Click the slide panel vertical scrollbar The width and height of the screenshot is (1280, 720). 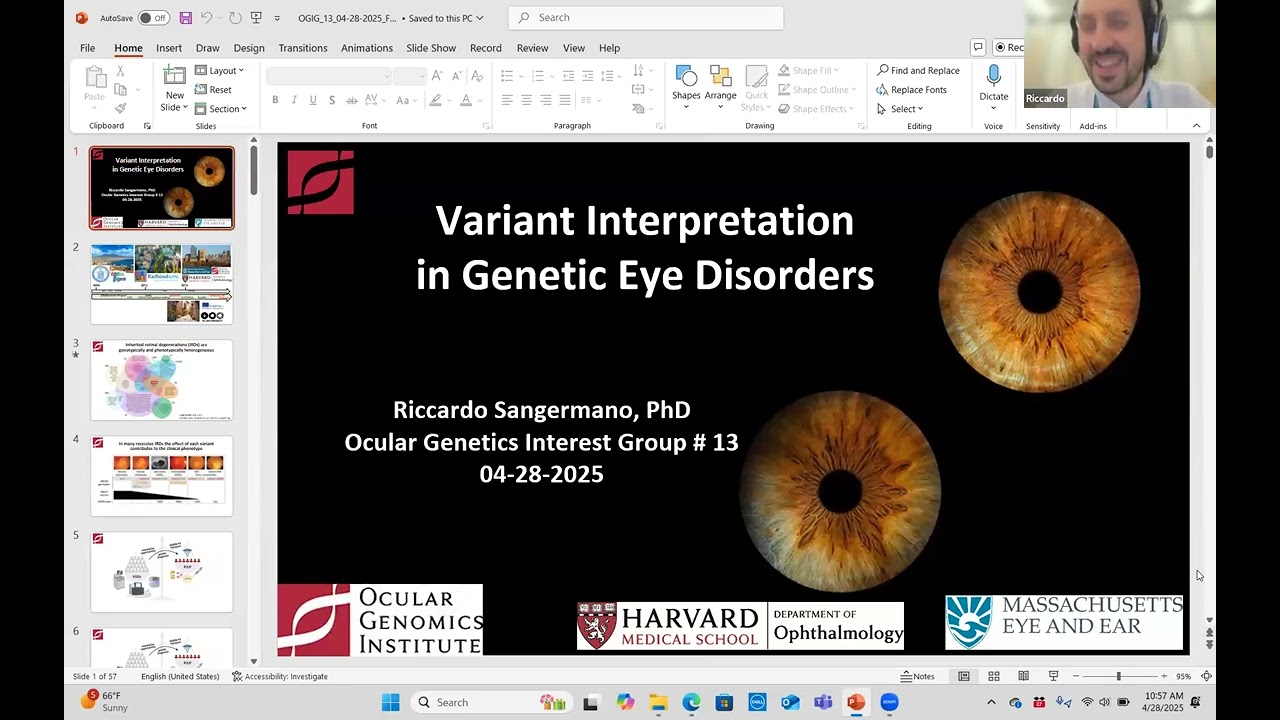point(254,172)
